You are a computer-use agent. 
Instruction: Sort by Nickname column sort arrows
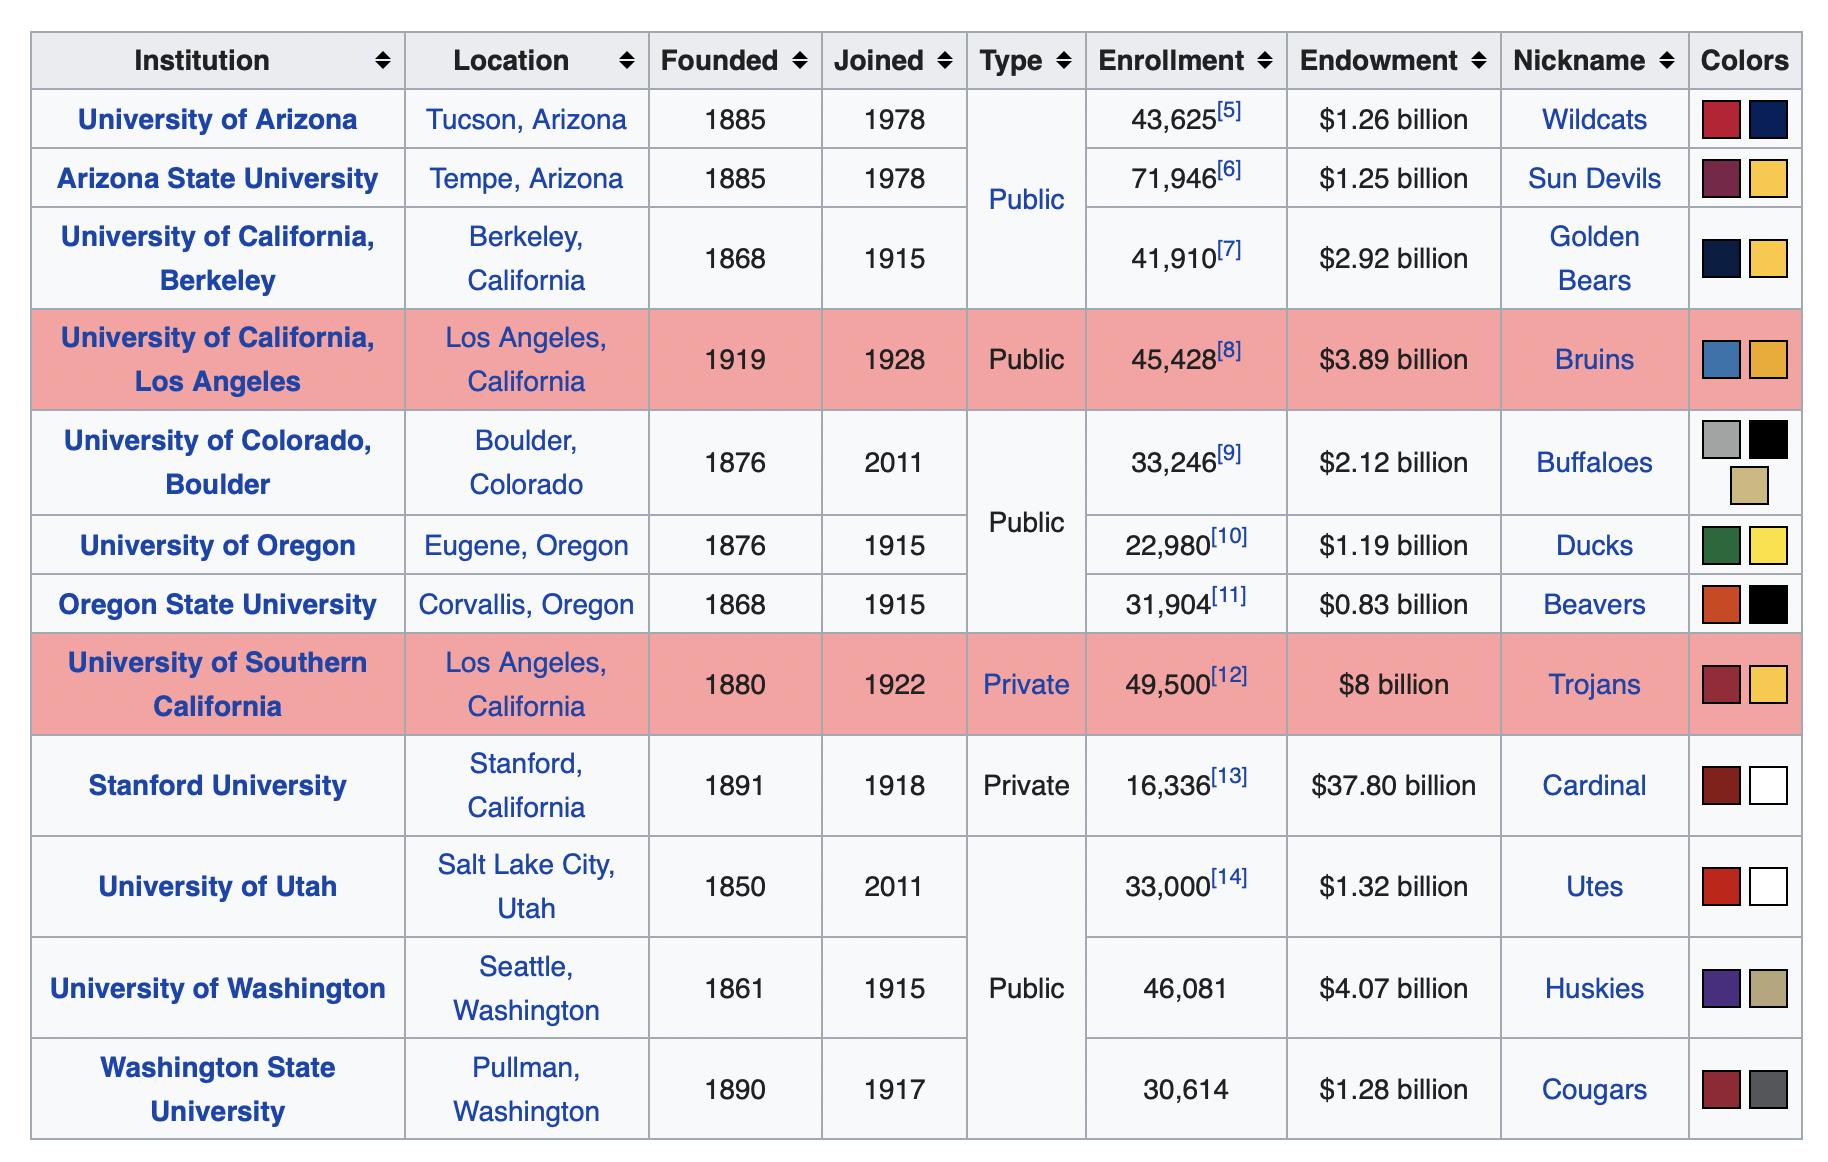(1666, 61)
